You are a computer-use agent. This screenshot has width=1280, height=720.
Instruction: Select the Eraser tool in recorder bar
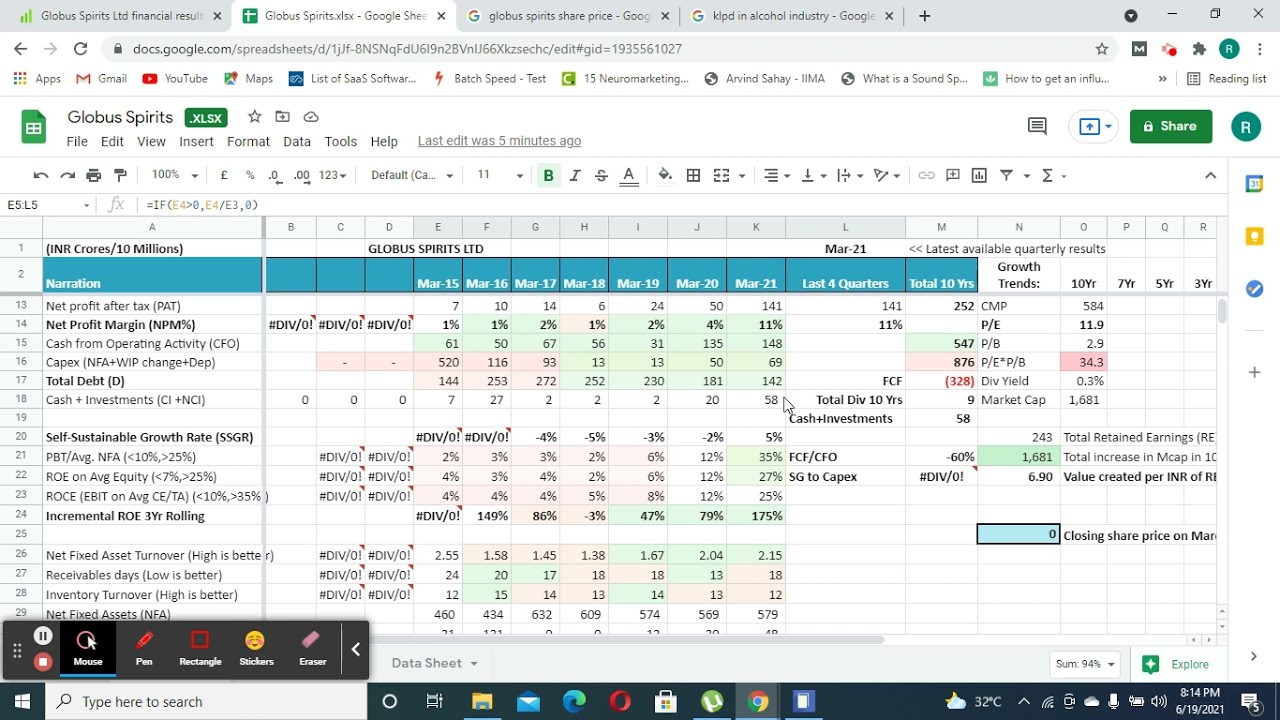[x=312, y=648]
